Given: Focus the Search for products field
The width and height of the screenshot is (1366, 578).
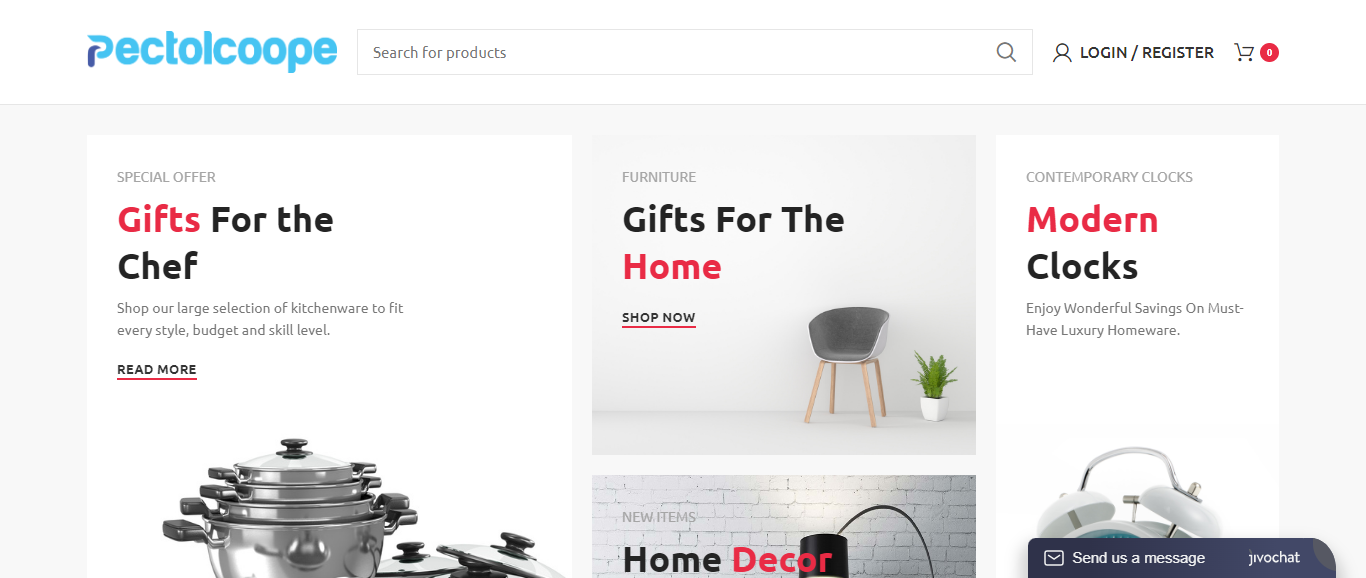Looking at the screenshot, I should [676, 52].
